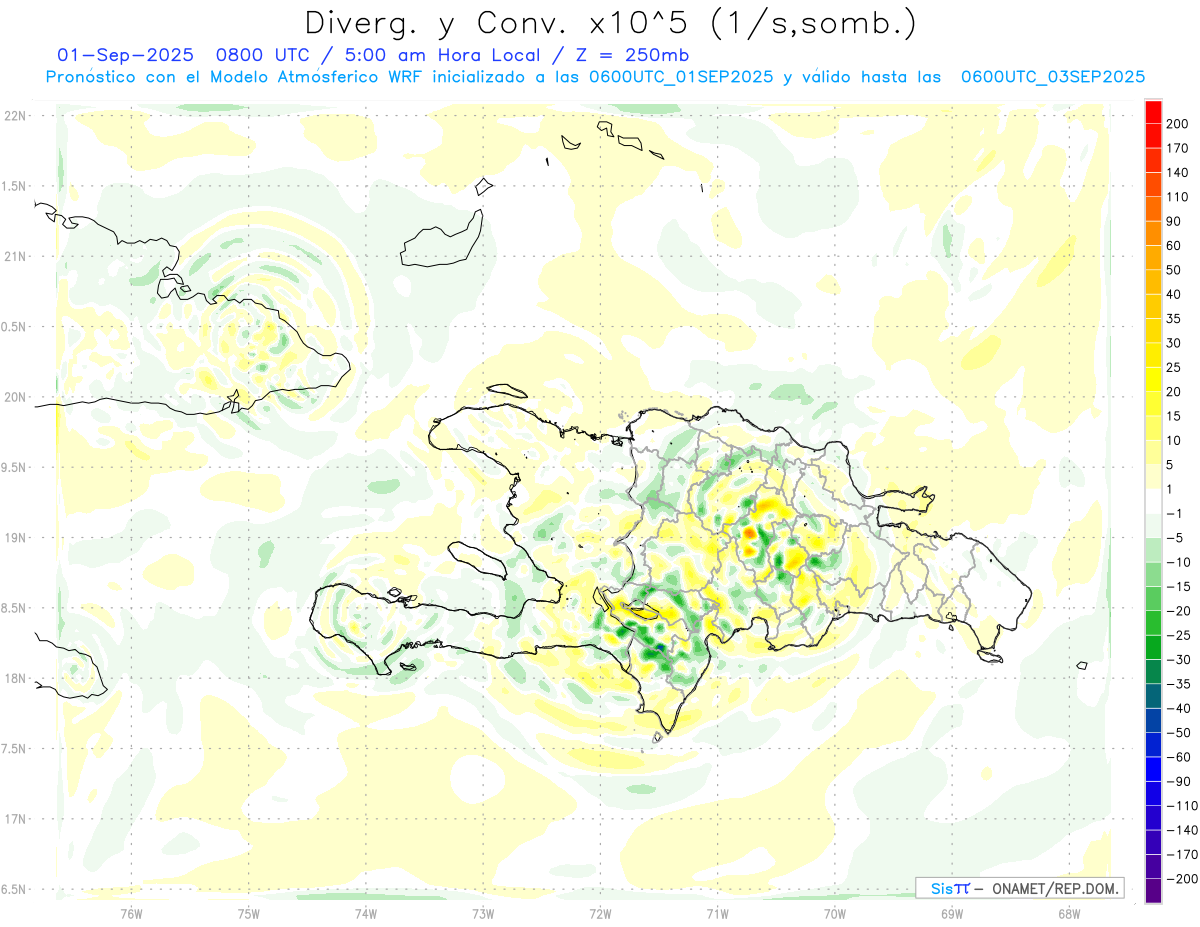
Task: Click the '68W' longitude label
Action: point(1069,913)
